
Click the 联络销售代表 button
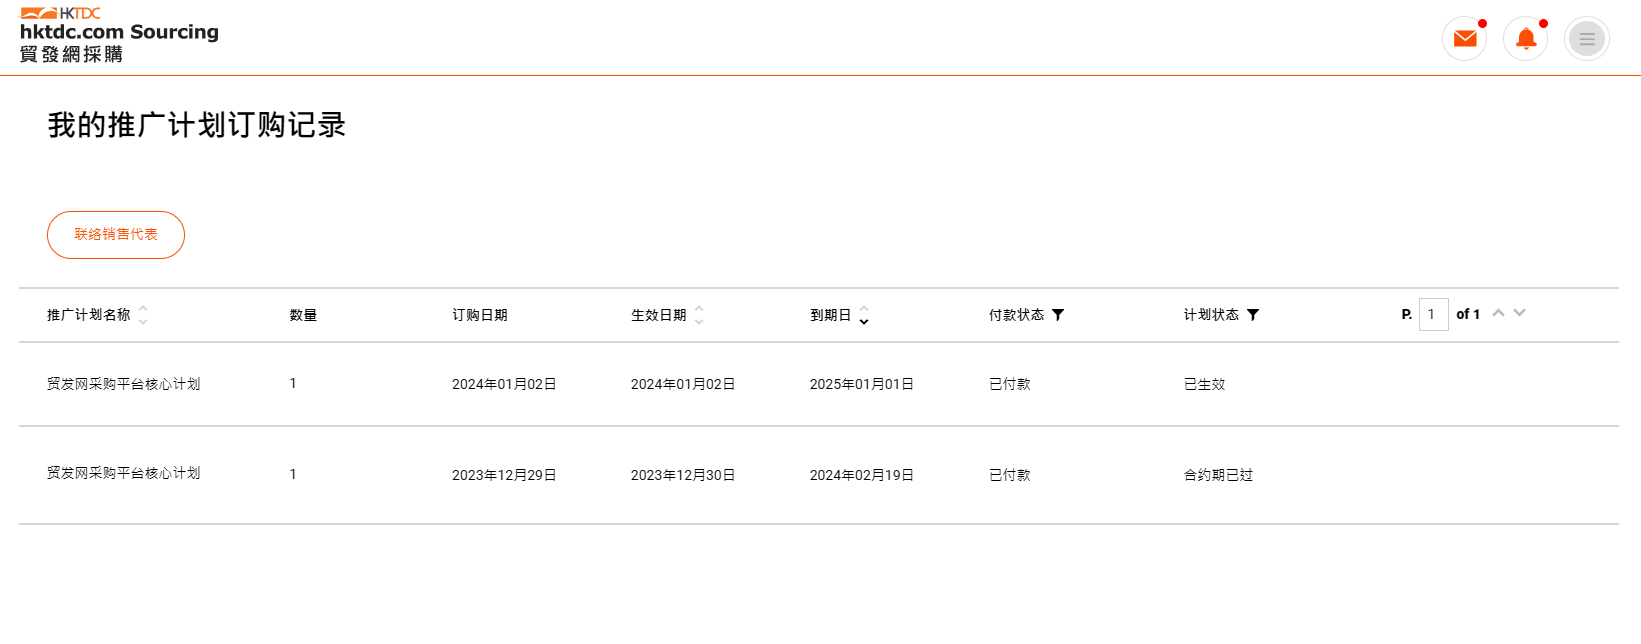tap(116, 235)
